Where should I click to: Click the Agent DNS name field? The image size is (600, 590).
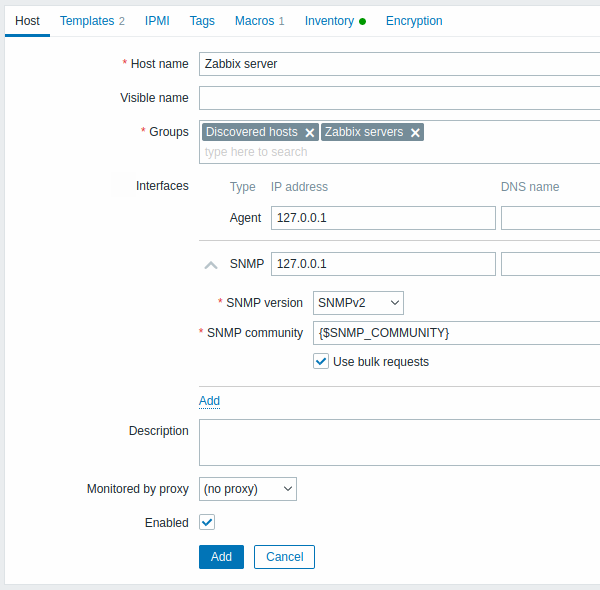(550, 218)
